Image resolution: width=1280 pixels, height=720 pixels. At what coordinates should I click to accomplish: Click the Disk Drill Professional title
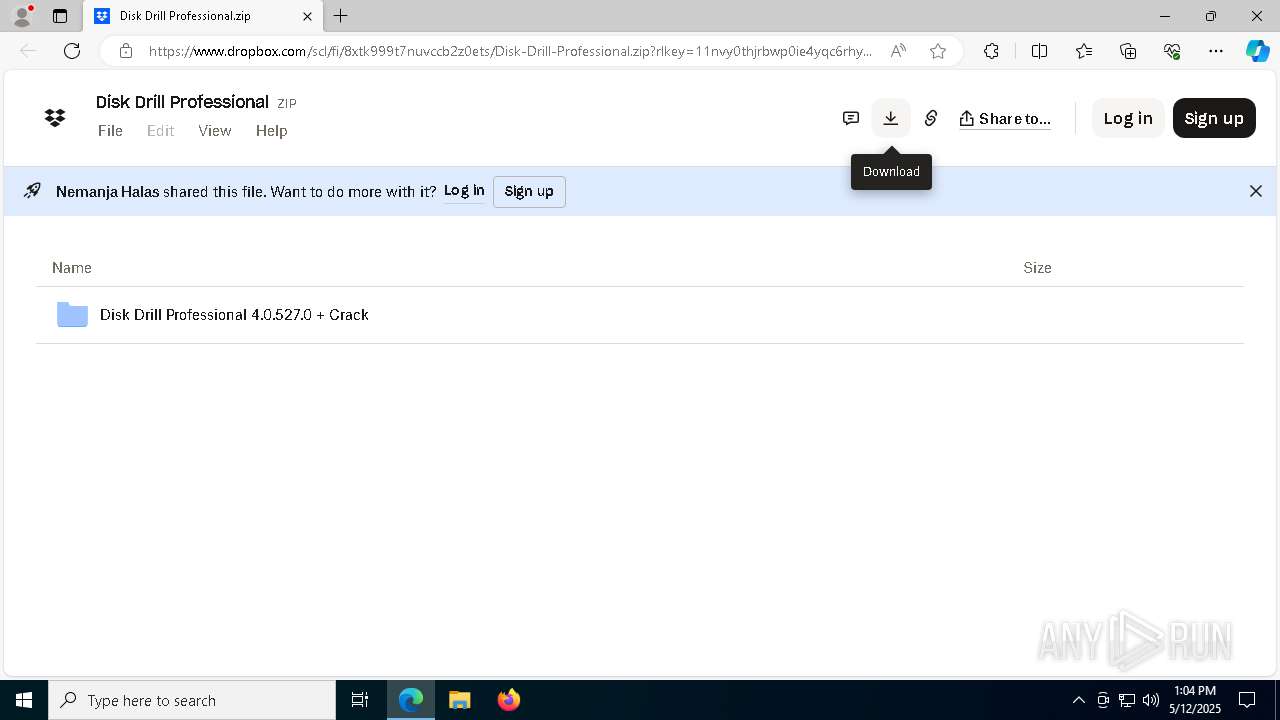click(182, 102)
